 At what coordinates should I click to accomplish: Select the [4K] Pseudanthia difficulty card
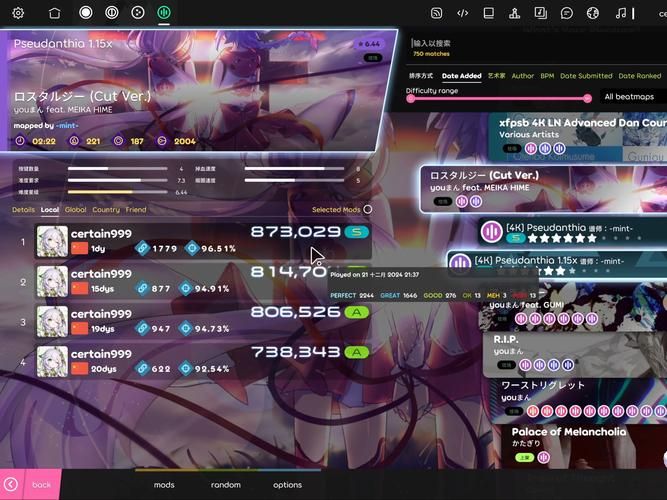pyautogui.click(x=572, y=232)
